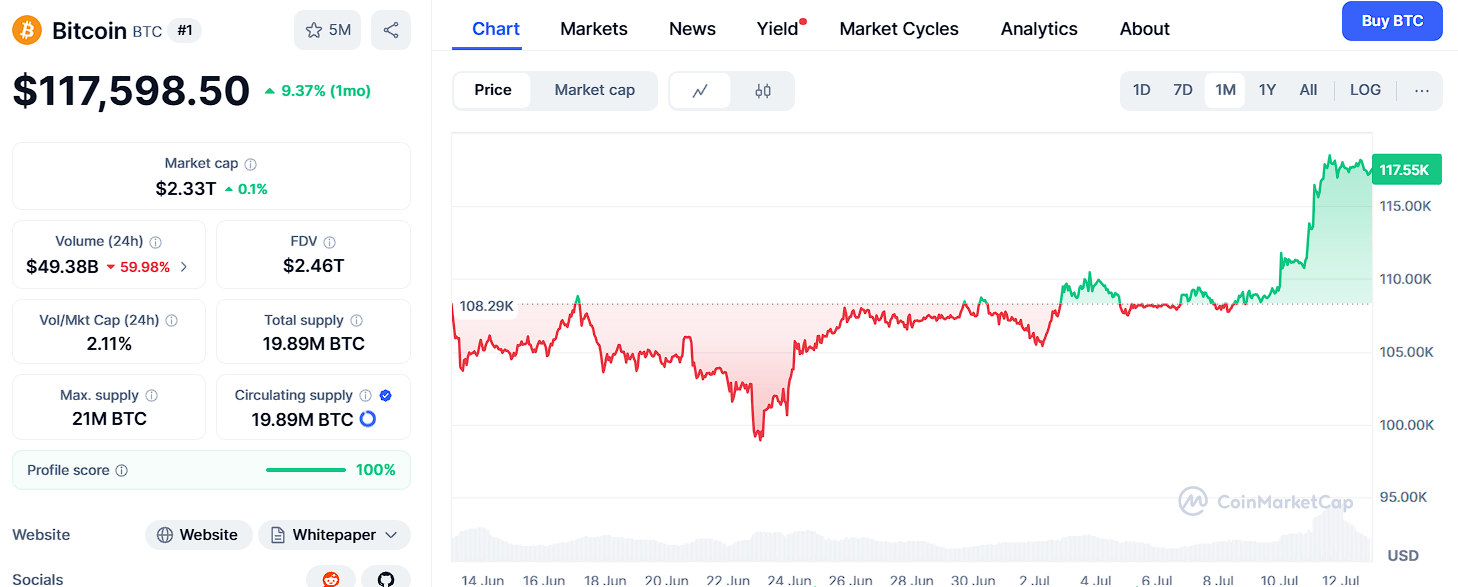Switch to the candlestick chart icon
Image resolution: width=1458 pixels, height=587 pixels.
(x=763, y=91)
